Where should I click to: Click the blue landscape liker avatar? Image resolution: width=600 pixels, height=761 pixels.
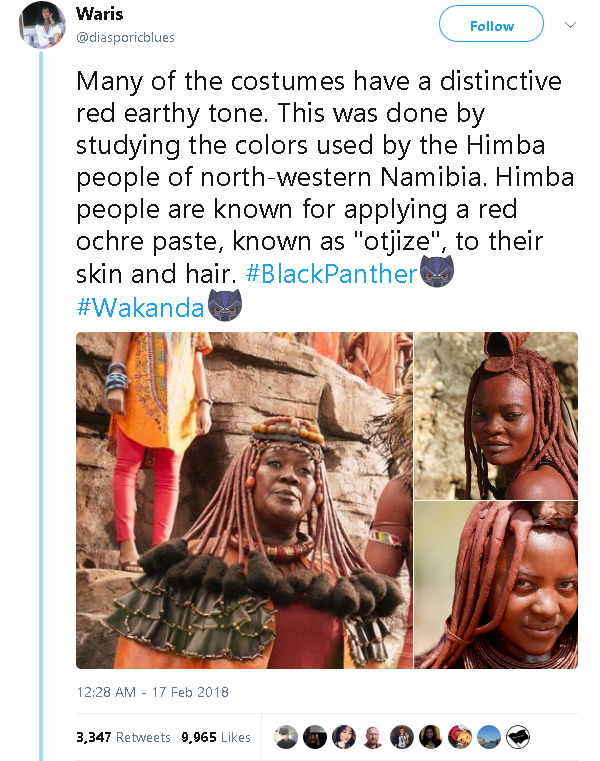[489, 737]
